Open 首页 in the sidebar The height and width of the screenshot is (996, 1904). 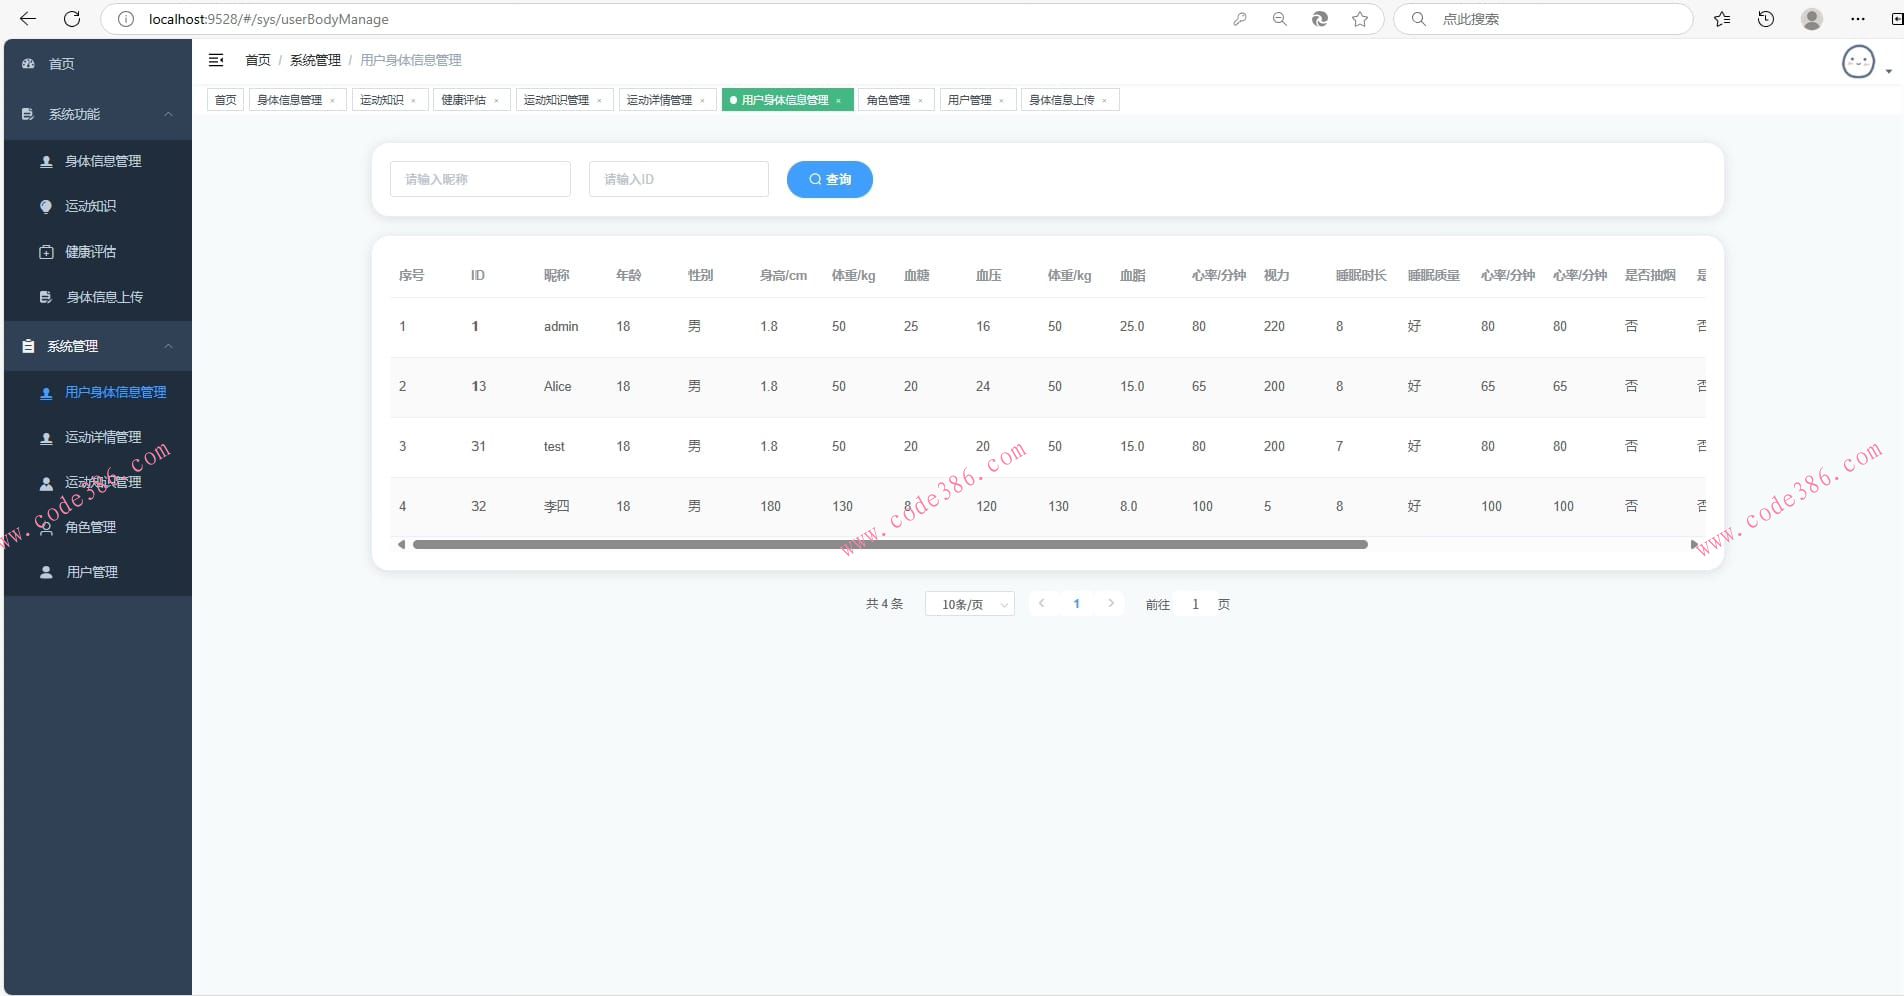(62, 64)
